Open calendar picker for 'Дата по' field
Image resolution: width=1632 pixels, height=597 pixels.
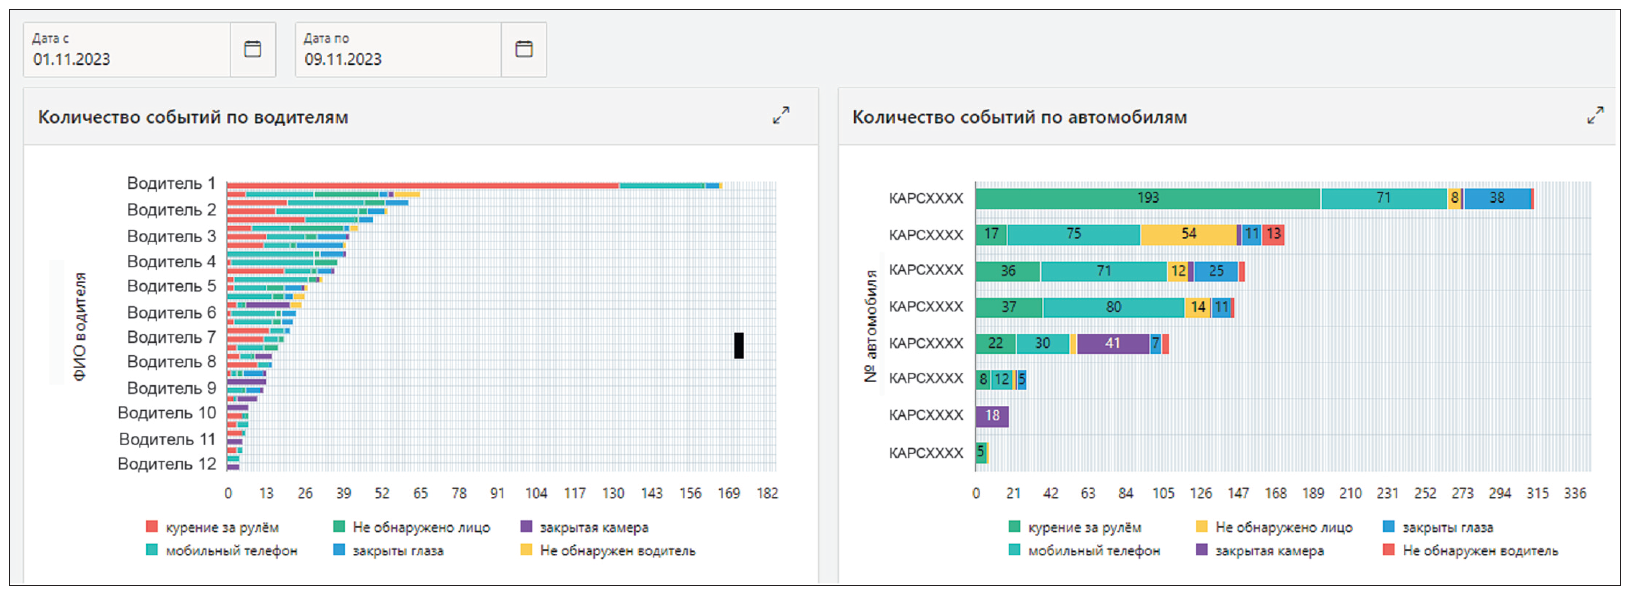pyautogui.click(x=524, y=49)
